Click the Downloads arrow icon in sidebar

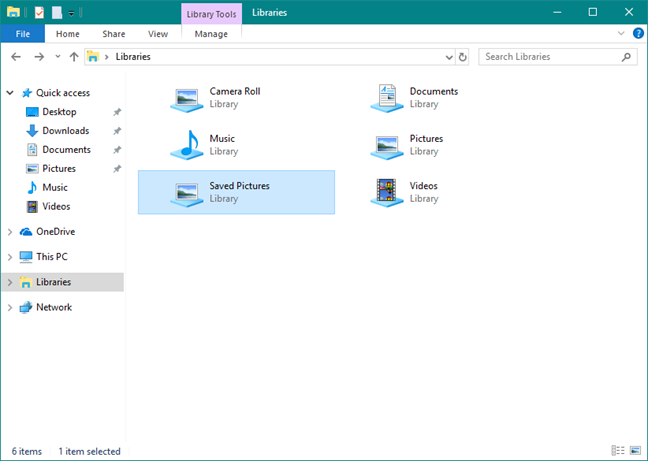point(32,131)
